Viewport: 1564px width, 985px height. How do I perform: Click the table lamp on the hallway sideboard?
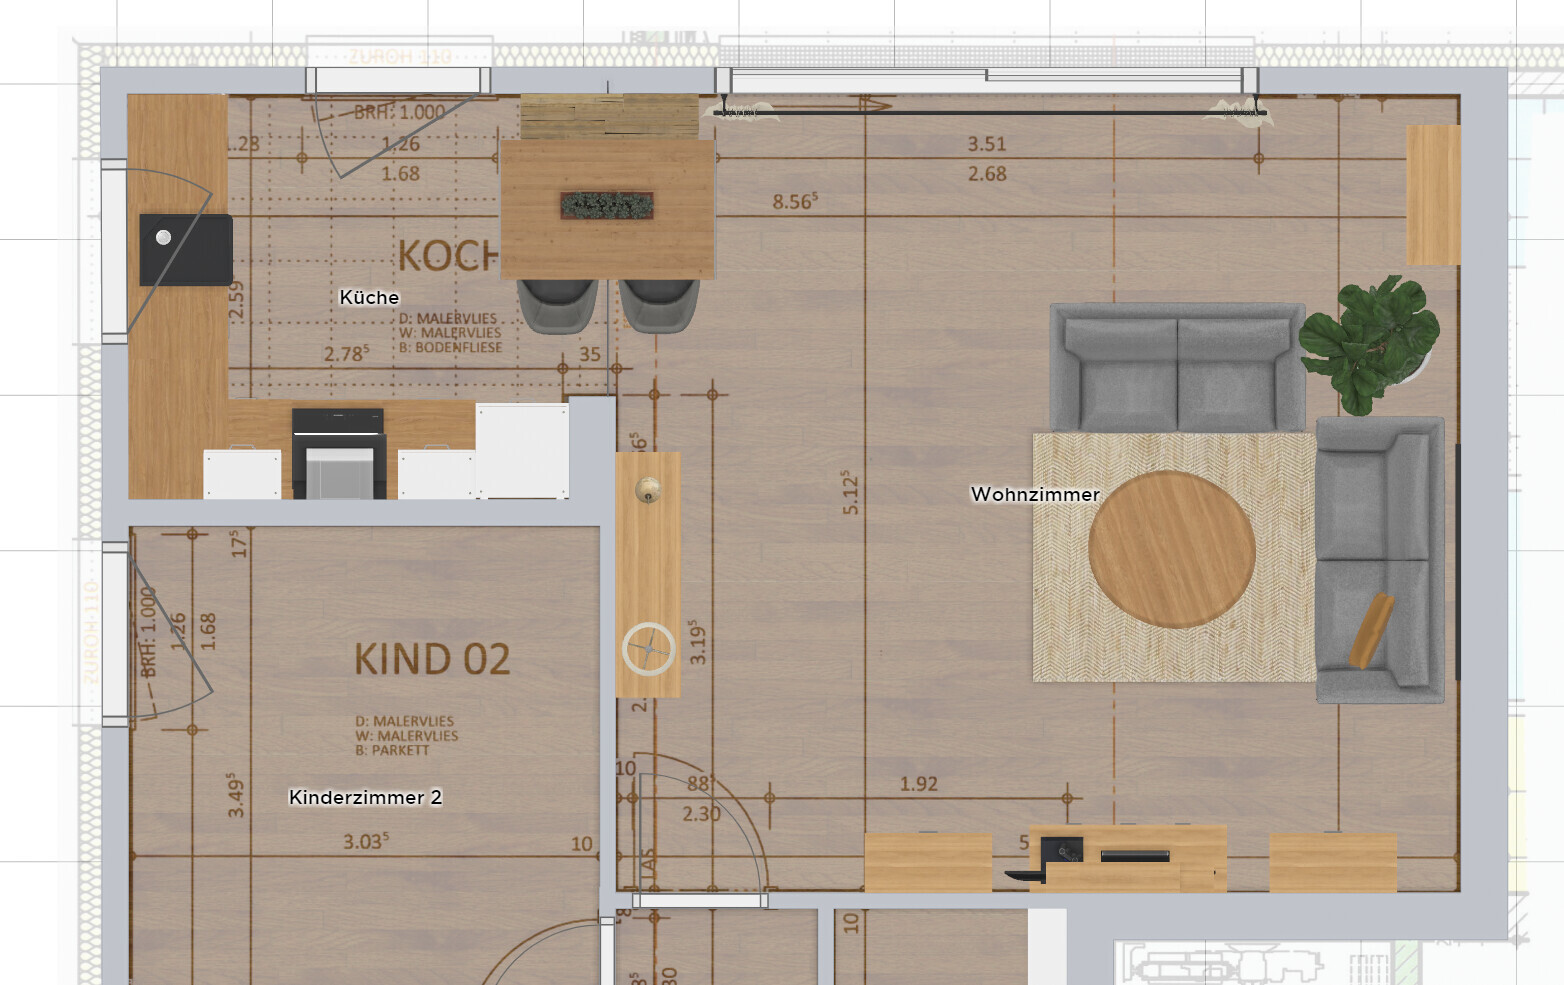coord(648,489)
